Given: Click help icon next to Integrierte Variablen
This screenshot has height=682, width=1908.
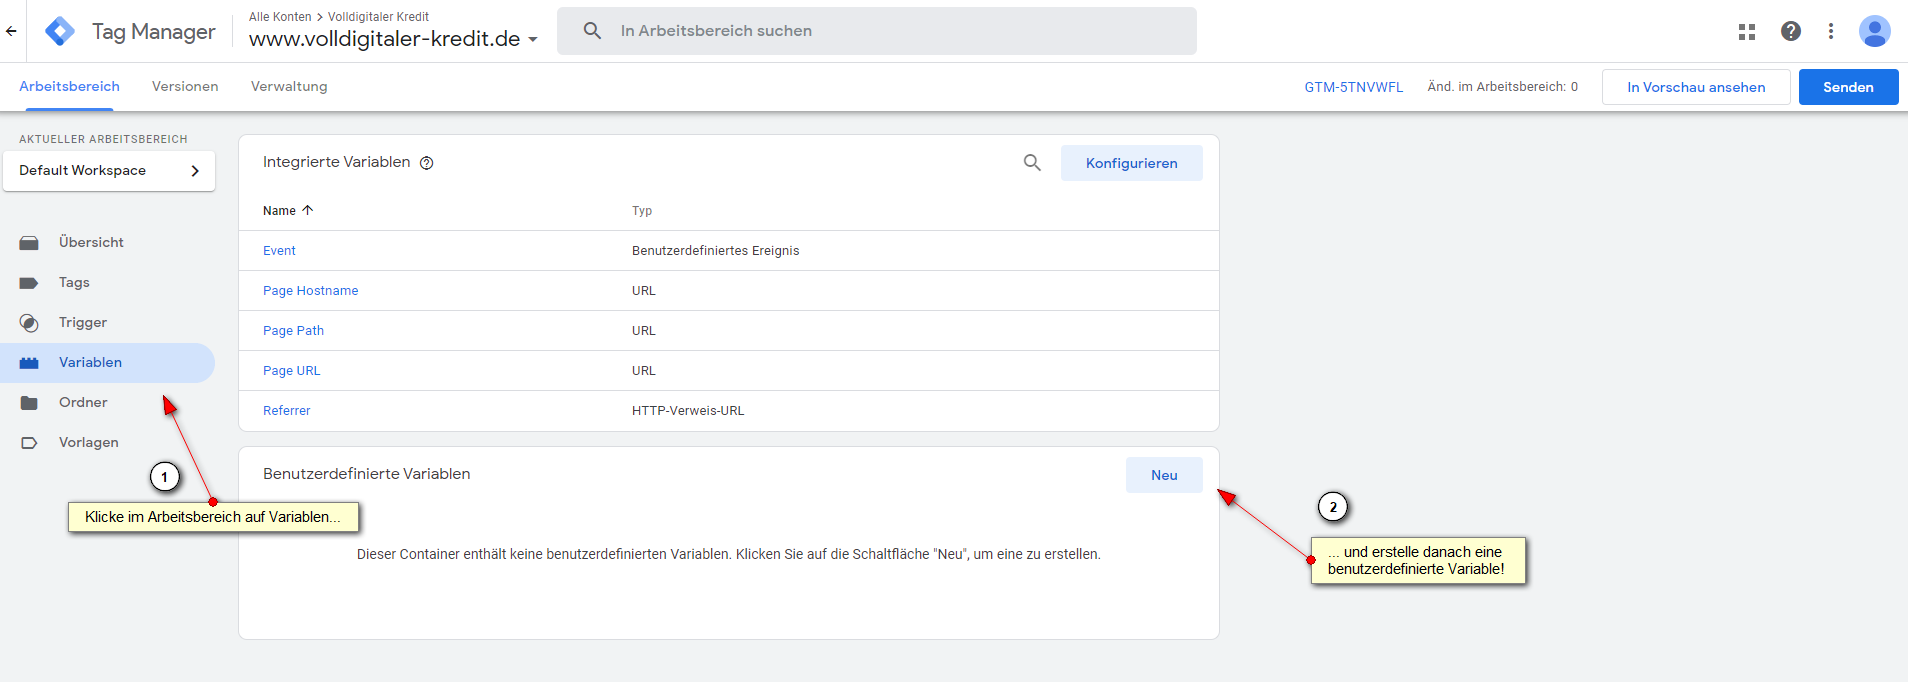Looking at the screenshot, I should click(x=427, y=163).
